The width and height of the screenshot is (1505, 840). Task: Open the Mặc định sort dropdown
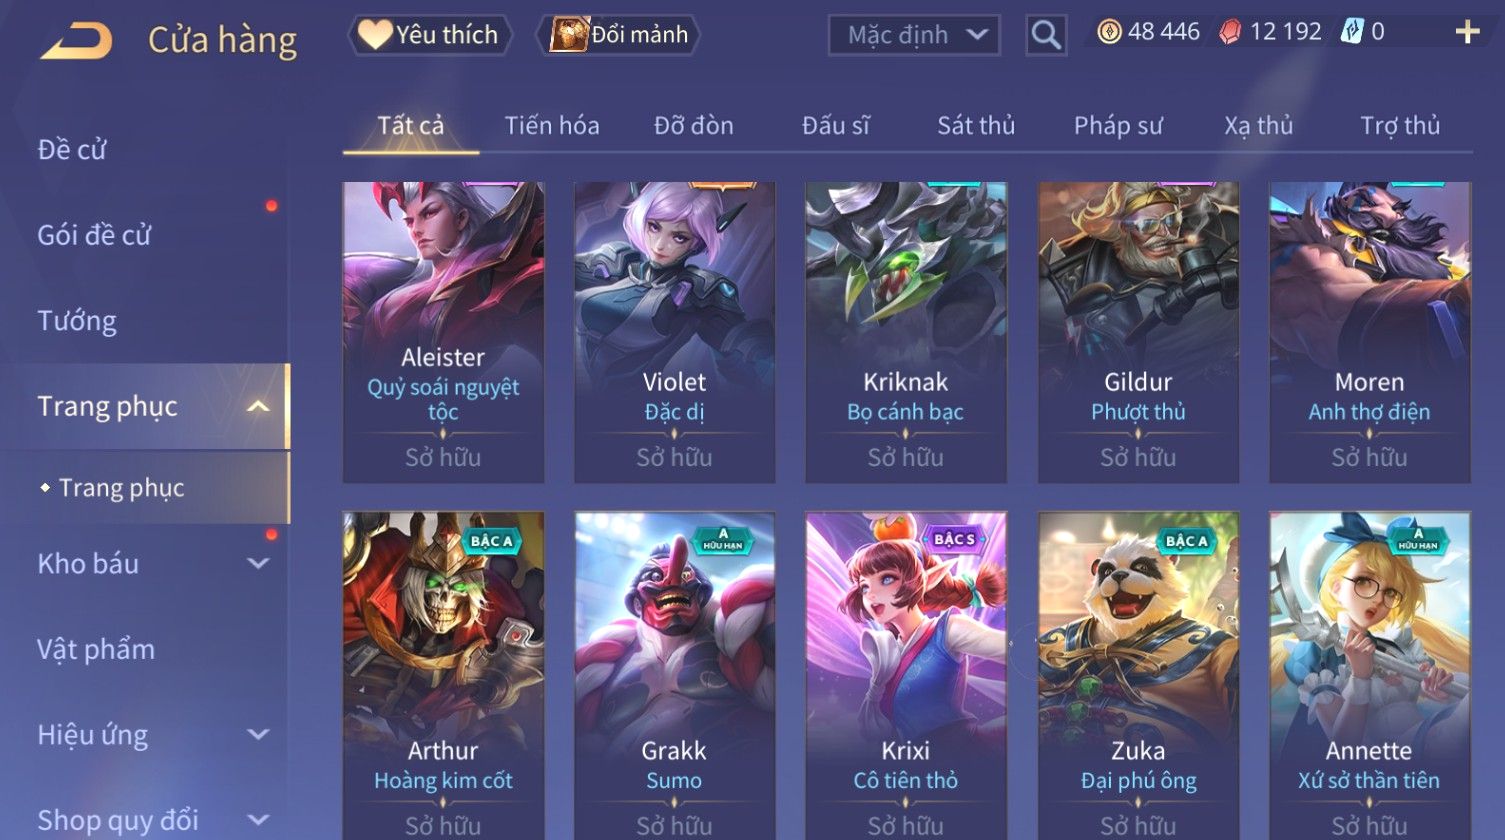click(914, 35)
